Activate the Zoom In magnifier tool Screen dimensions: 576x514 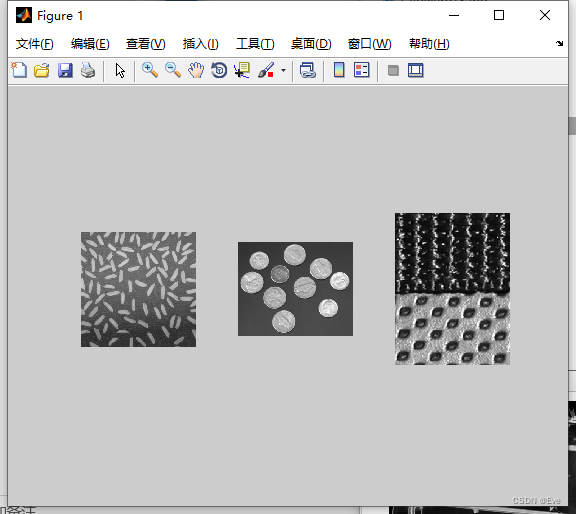pos(150,70)
